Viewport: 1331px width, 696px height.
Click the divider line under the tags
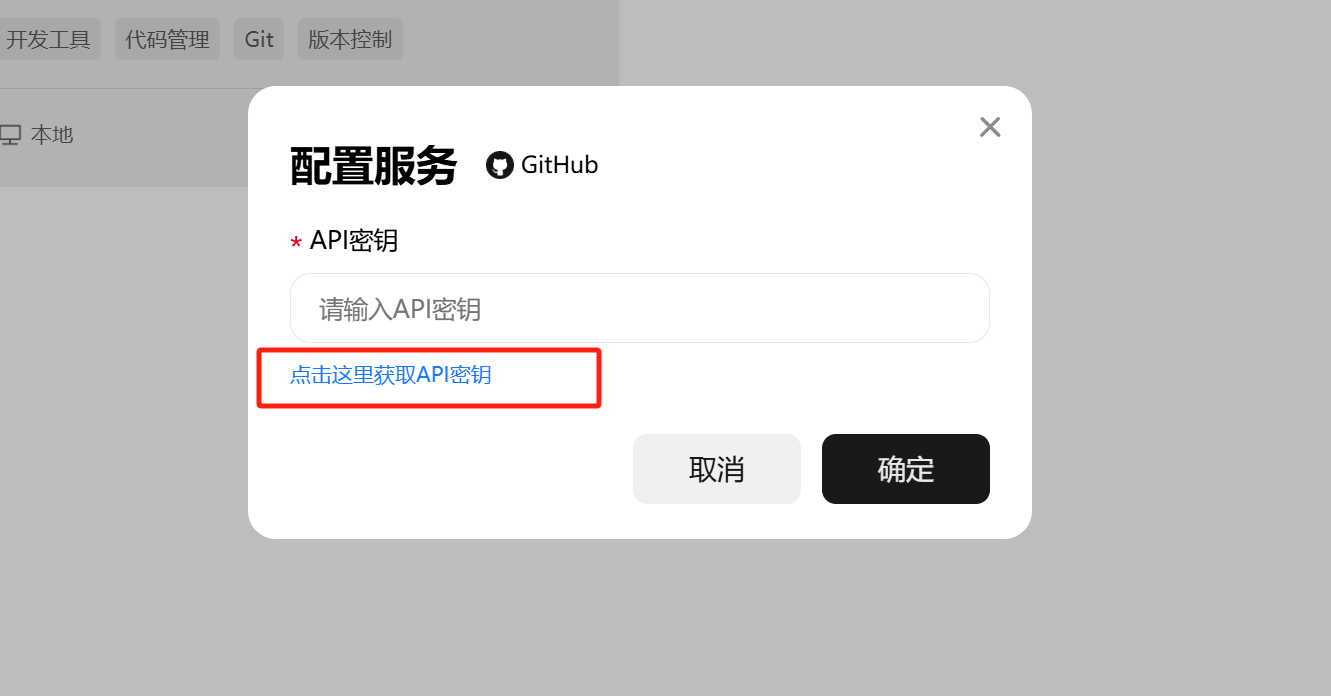pos(124,88)
